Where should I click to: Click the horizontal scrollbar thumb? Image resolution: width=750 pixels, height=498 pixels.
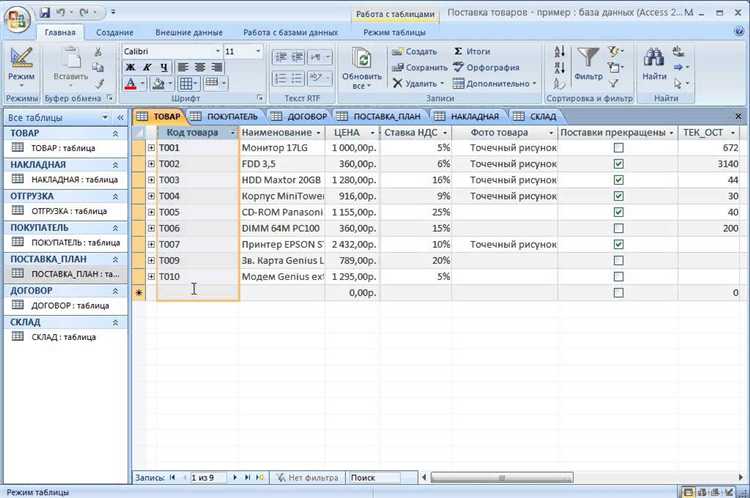pos(502,477)
